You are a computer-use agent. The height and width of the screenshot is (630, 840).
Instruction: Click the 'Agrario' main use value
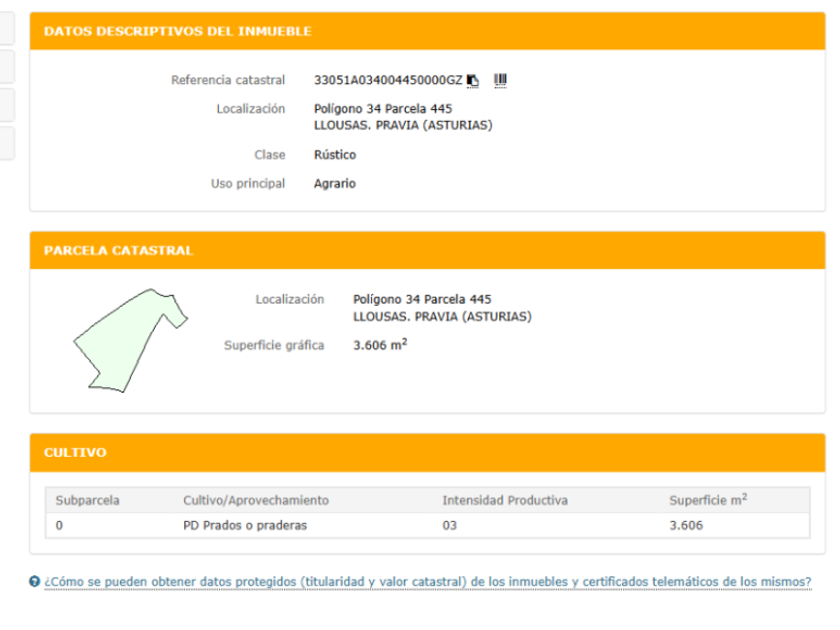click(x=335, y=184)
